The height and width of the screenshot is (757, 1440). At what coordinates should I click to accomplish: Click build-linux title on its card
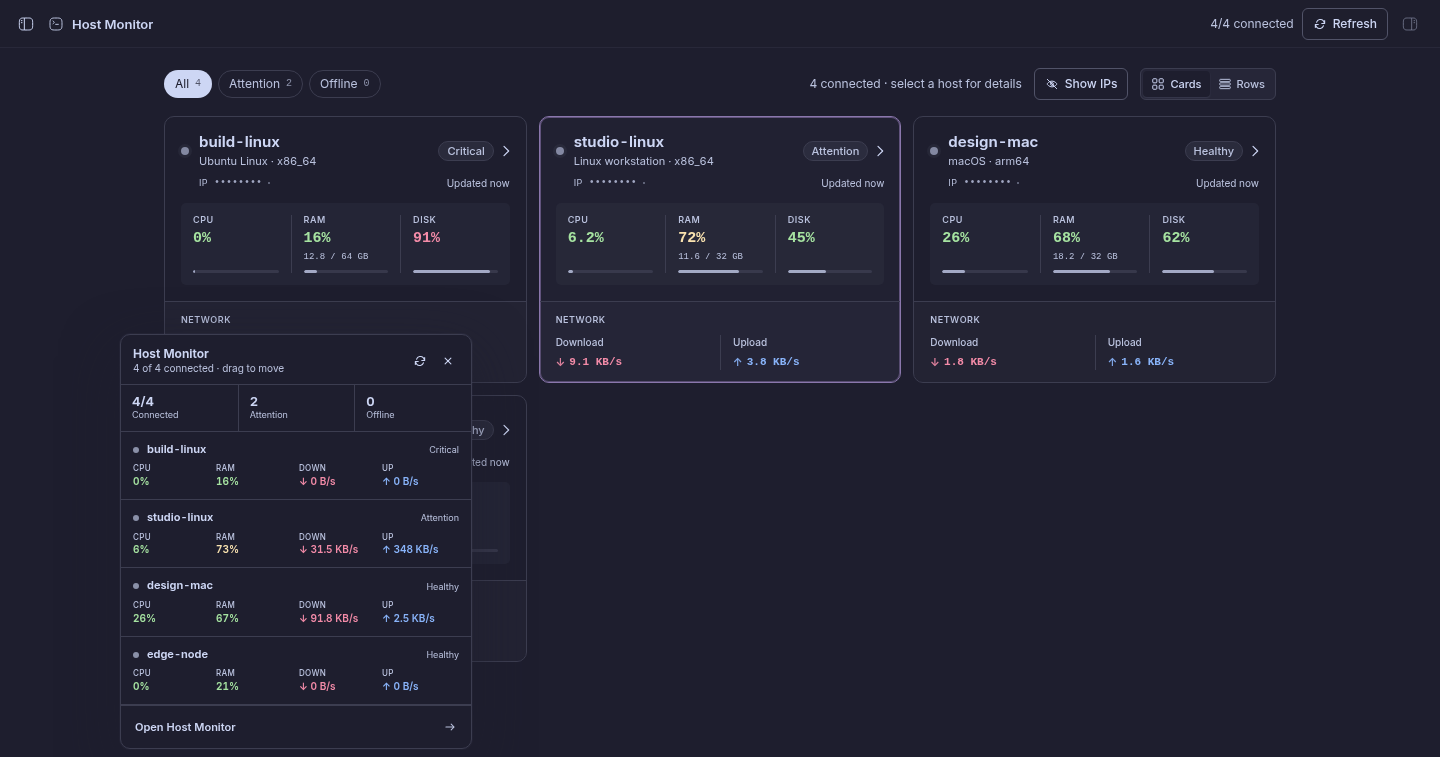pyautogui.click(x=239, y=142)
